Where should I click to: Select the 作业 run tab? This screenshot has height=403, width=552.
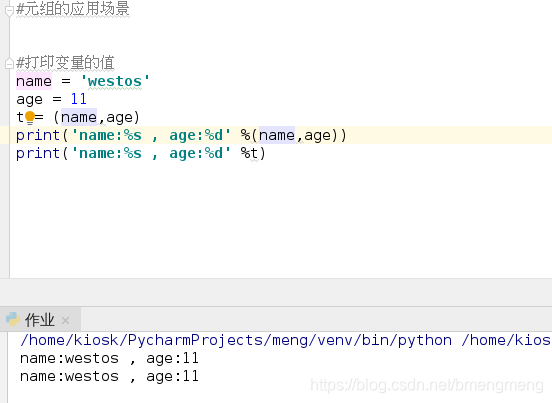click(x=39, y=320)
